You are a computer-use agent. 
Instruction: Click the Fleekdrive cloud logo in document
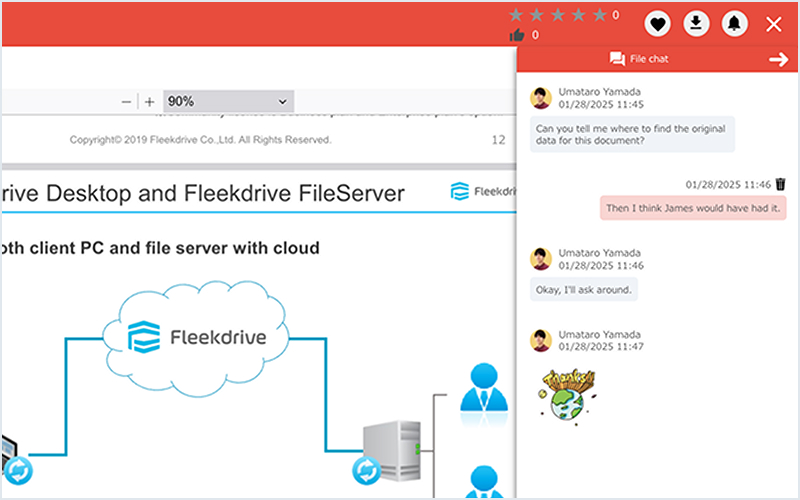coord(196,337)
